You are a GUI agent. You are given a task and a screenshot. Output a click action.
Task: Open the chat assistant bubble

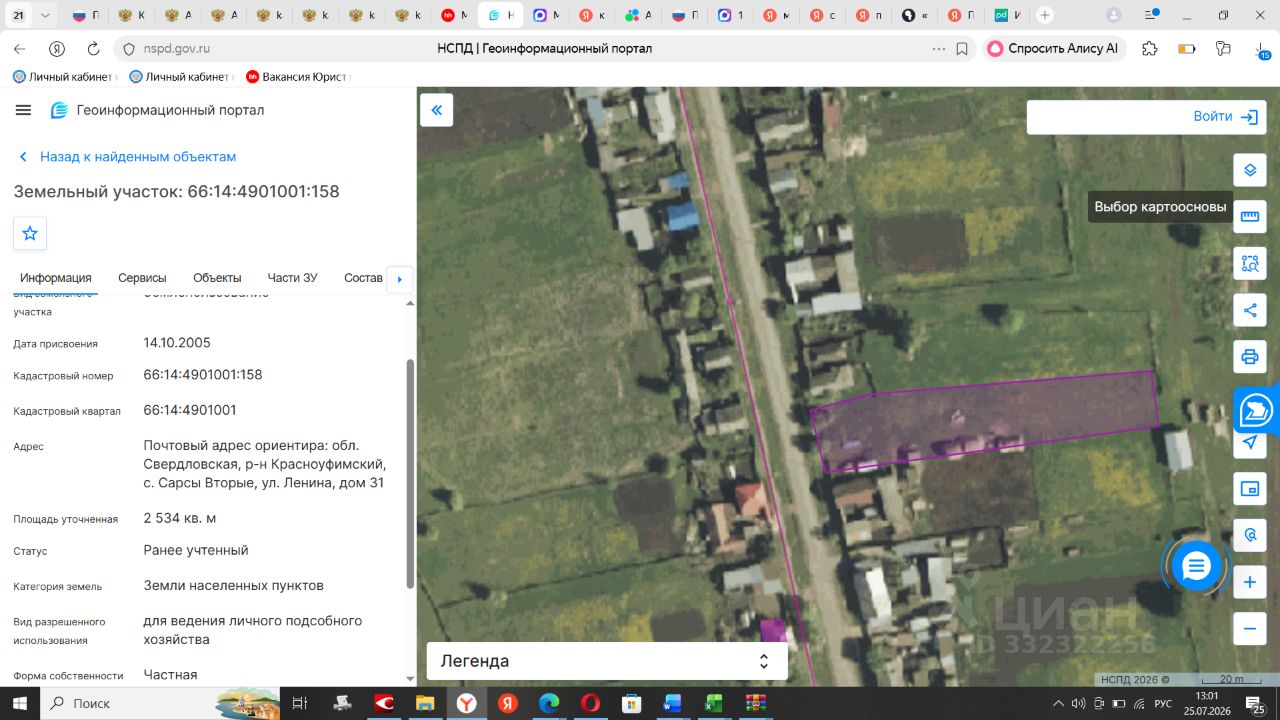[1196, 566]
